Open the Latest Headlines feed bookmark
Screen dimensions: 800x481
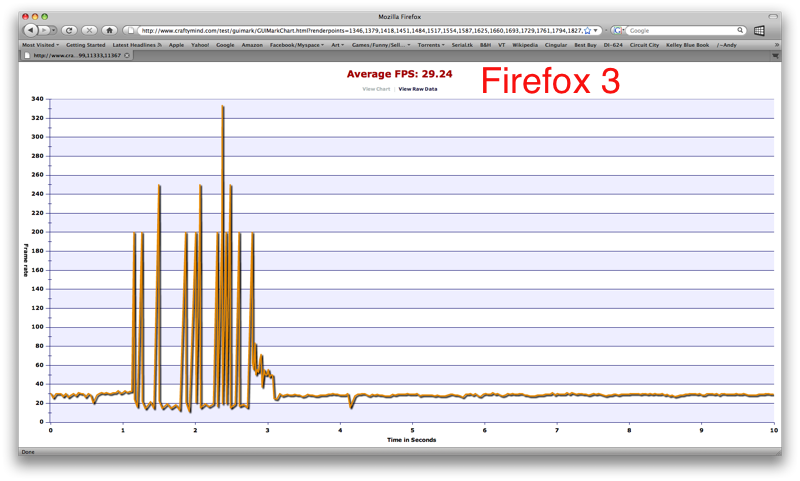click(x=137, y=45)
